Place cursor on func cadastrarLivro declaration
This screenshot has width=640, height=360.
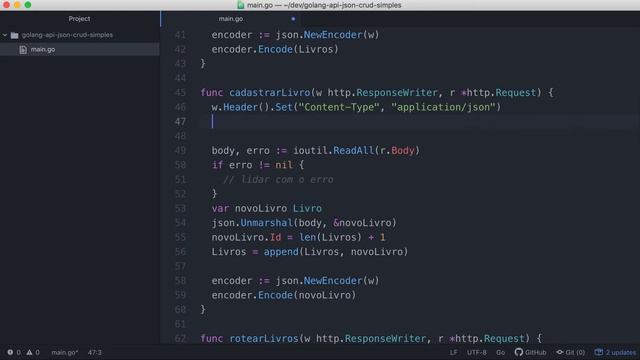point(377,93)
